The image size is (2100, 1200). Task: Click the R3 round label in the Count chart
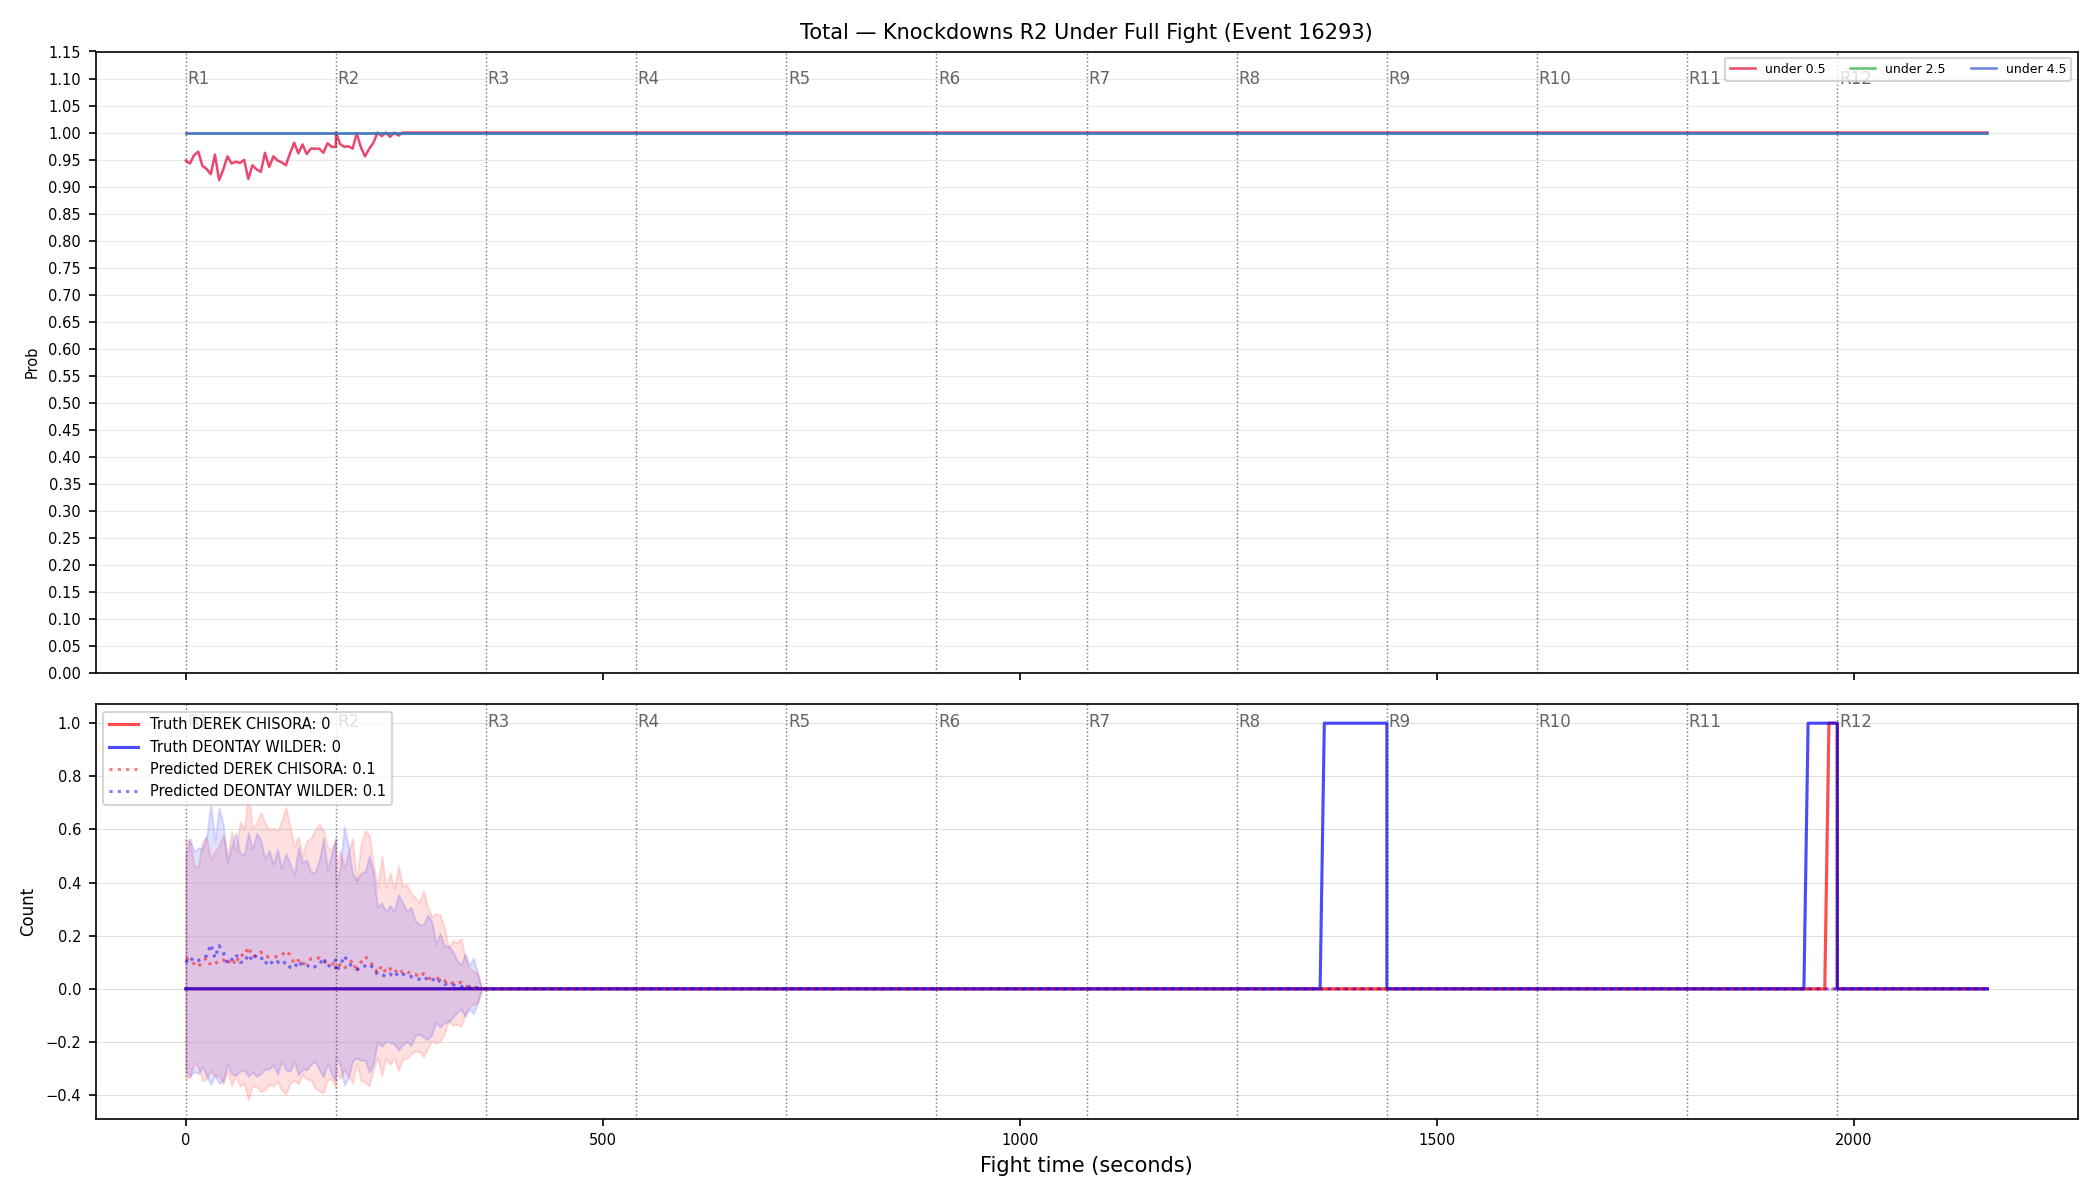(498, 721)
